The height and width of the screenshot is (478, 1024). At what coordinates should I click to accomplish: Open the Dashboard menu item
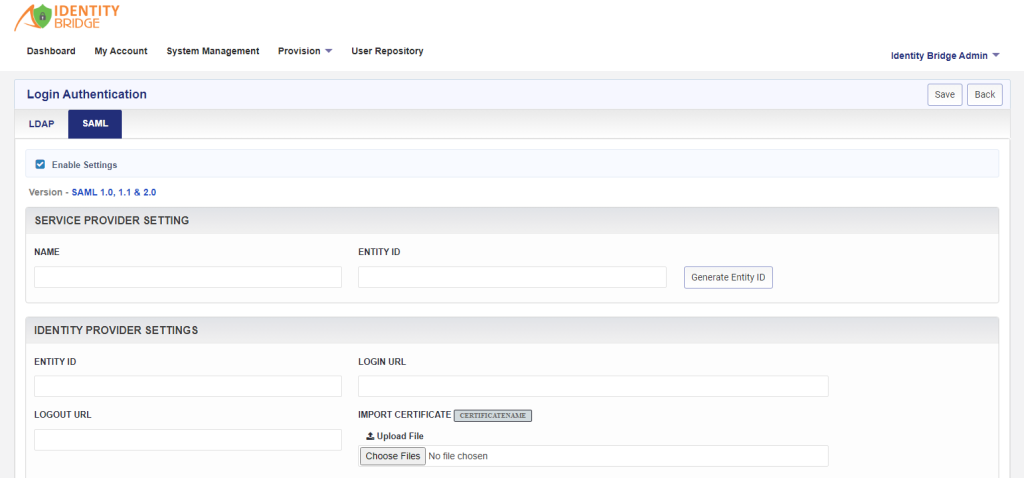pyautogui.click(x=51, y=51)
